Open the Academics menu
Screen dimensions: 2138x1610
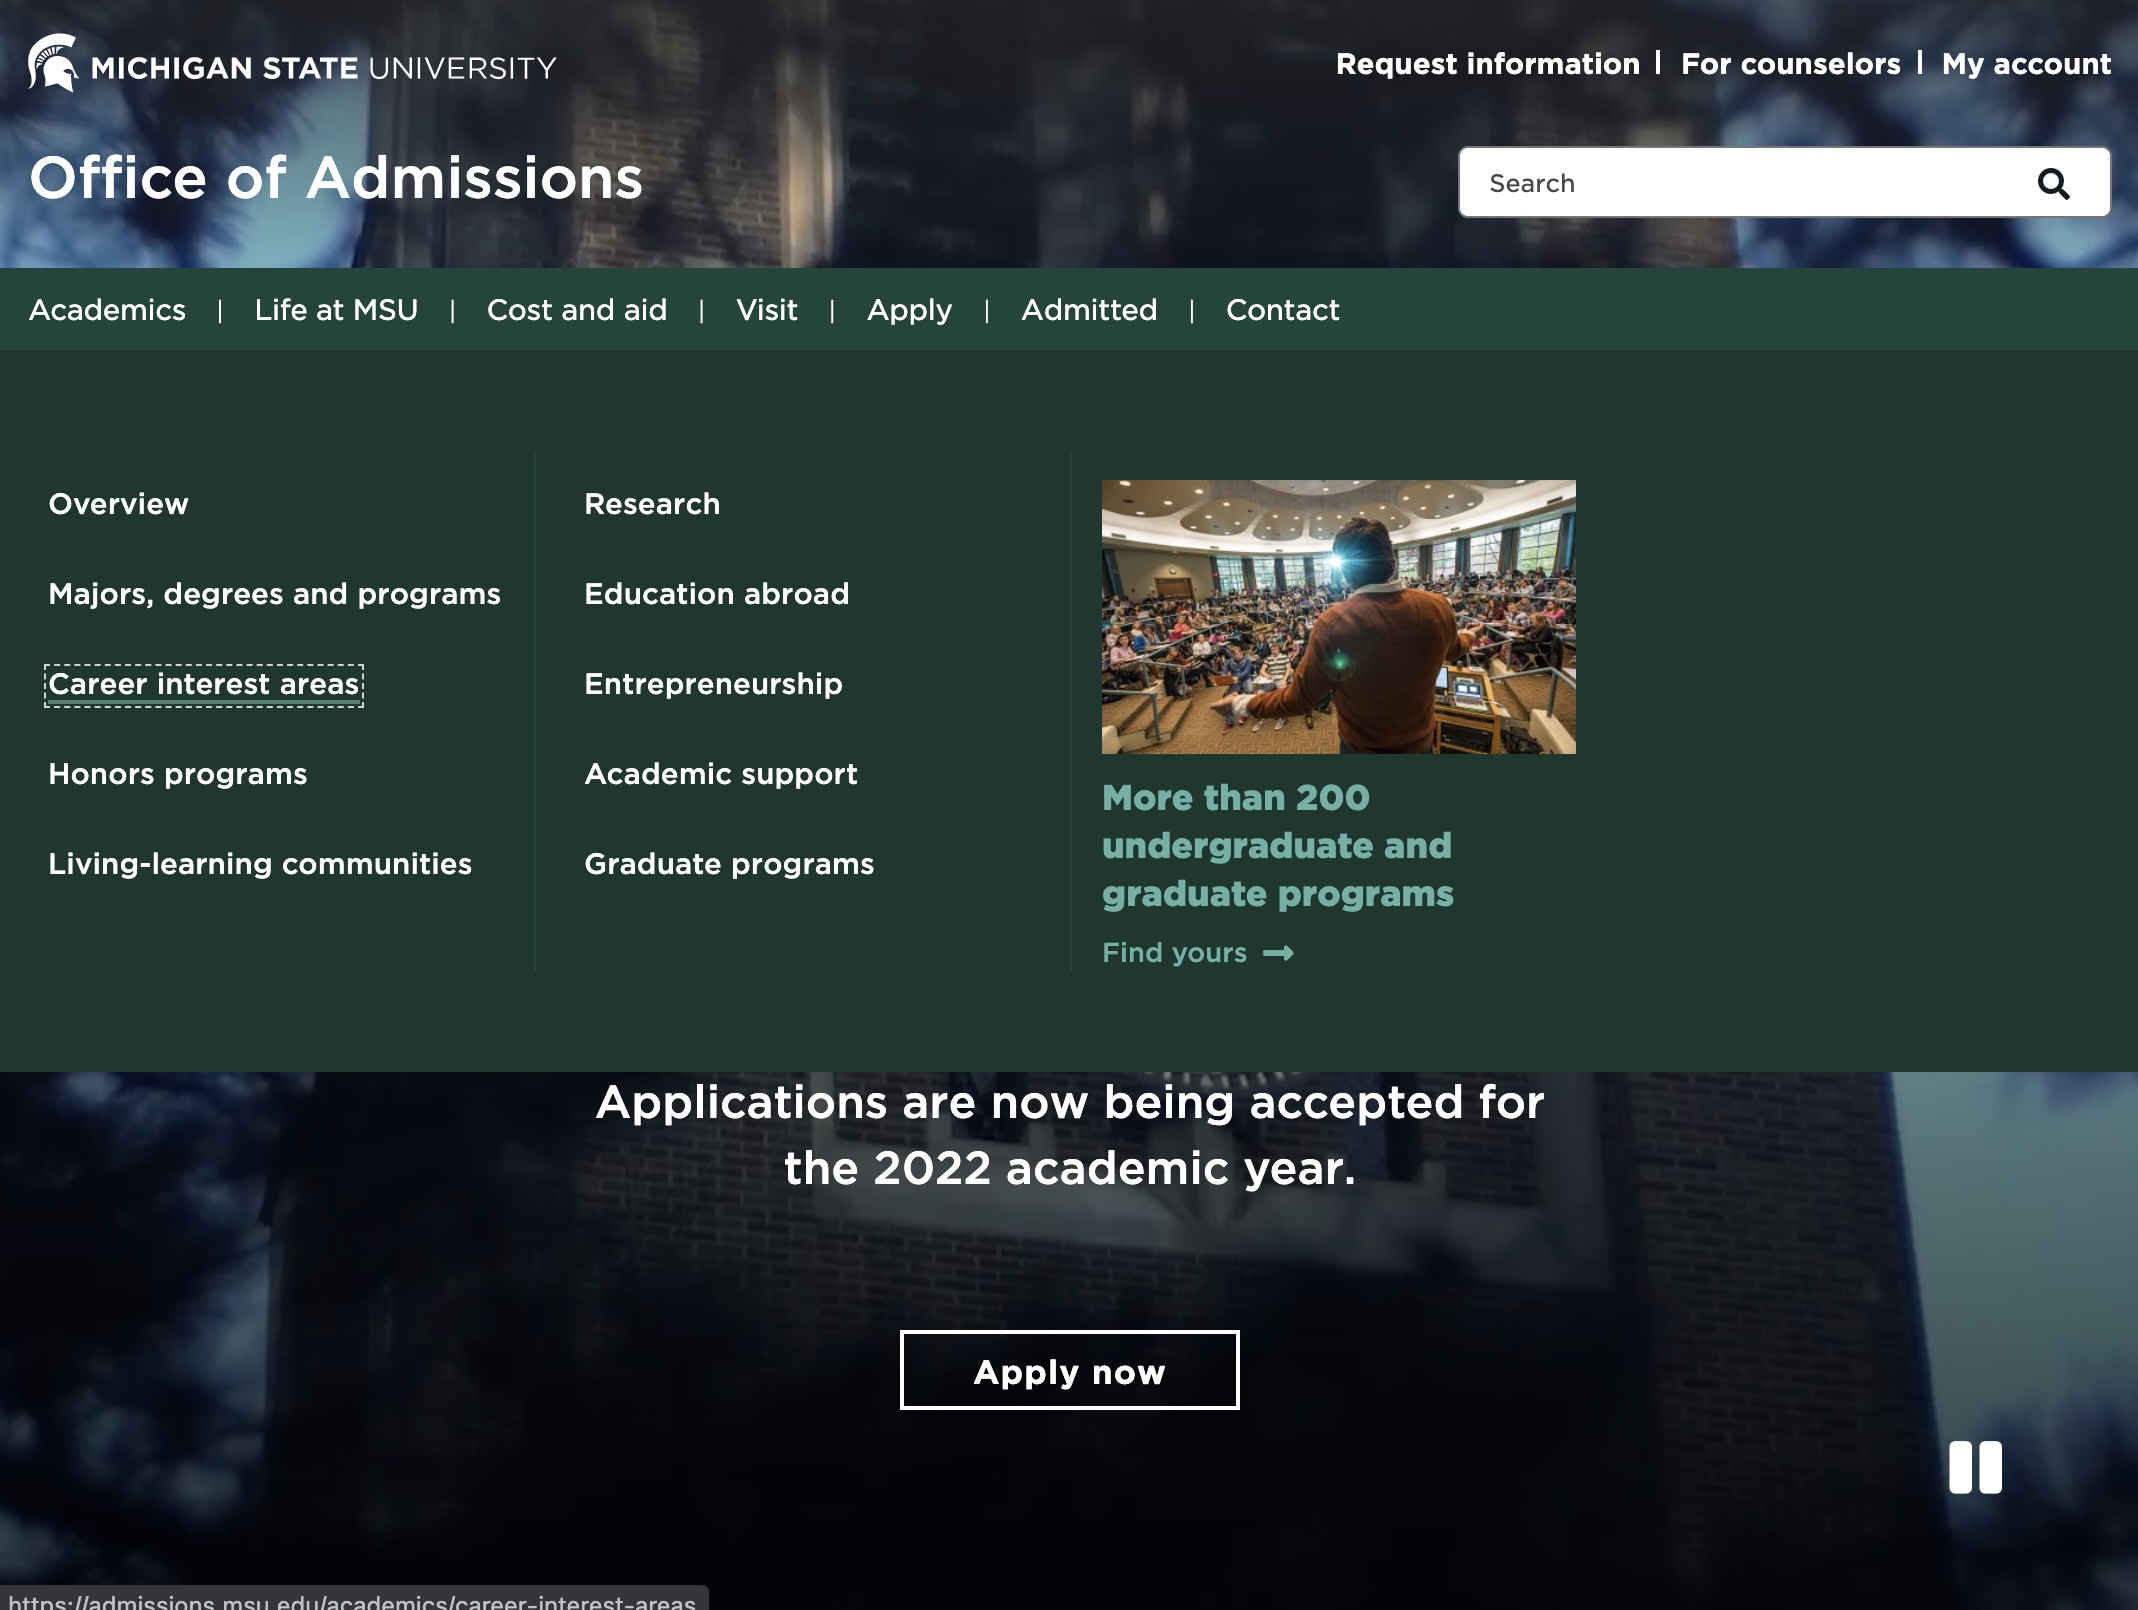click(x=107, y=310)
